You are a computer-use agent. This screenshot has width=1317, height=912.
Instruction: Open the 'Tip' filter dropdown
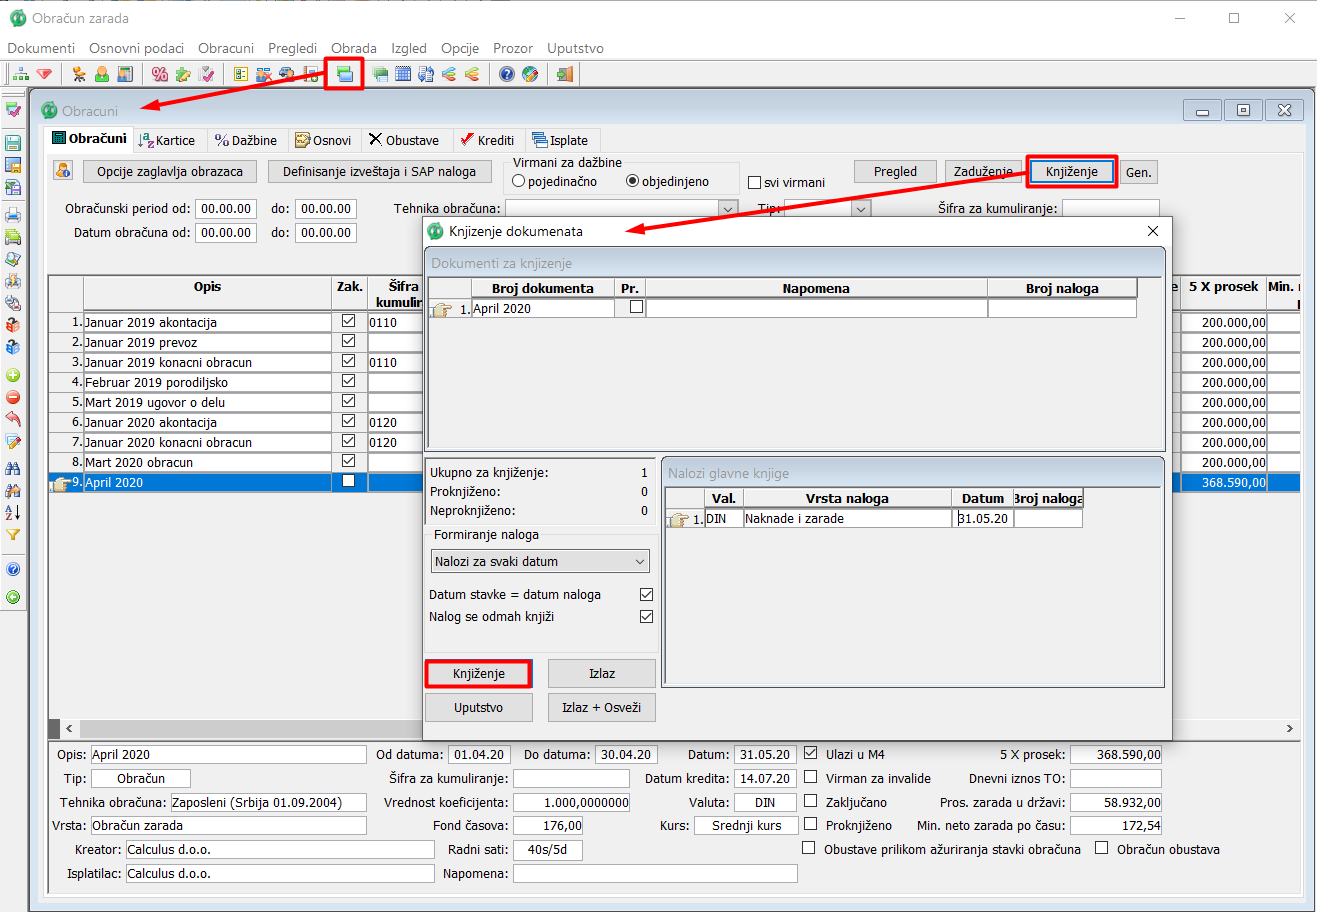(x=860, y=209)
